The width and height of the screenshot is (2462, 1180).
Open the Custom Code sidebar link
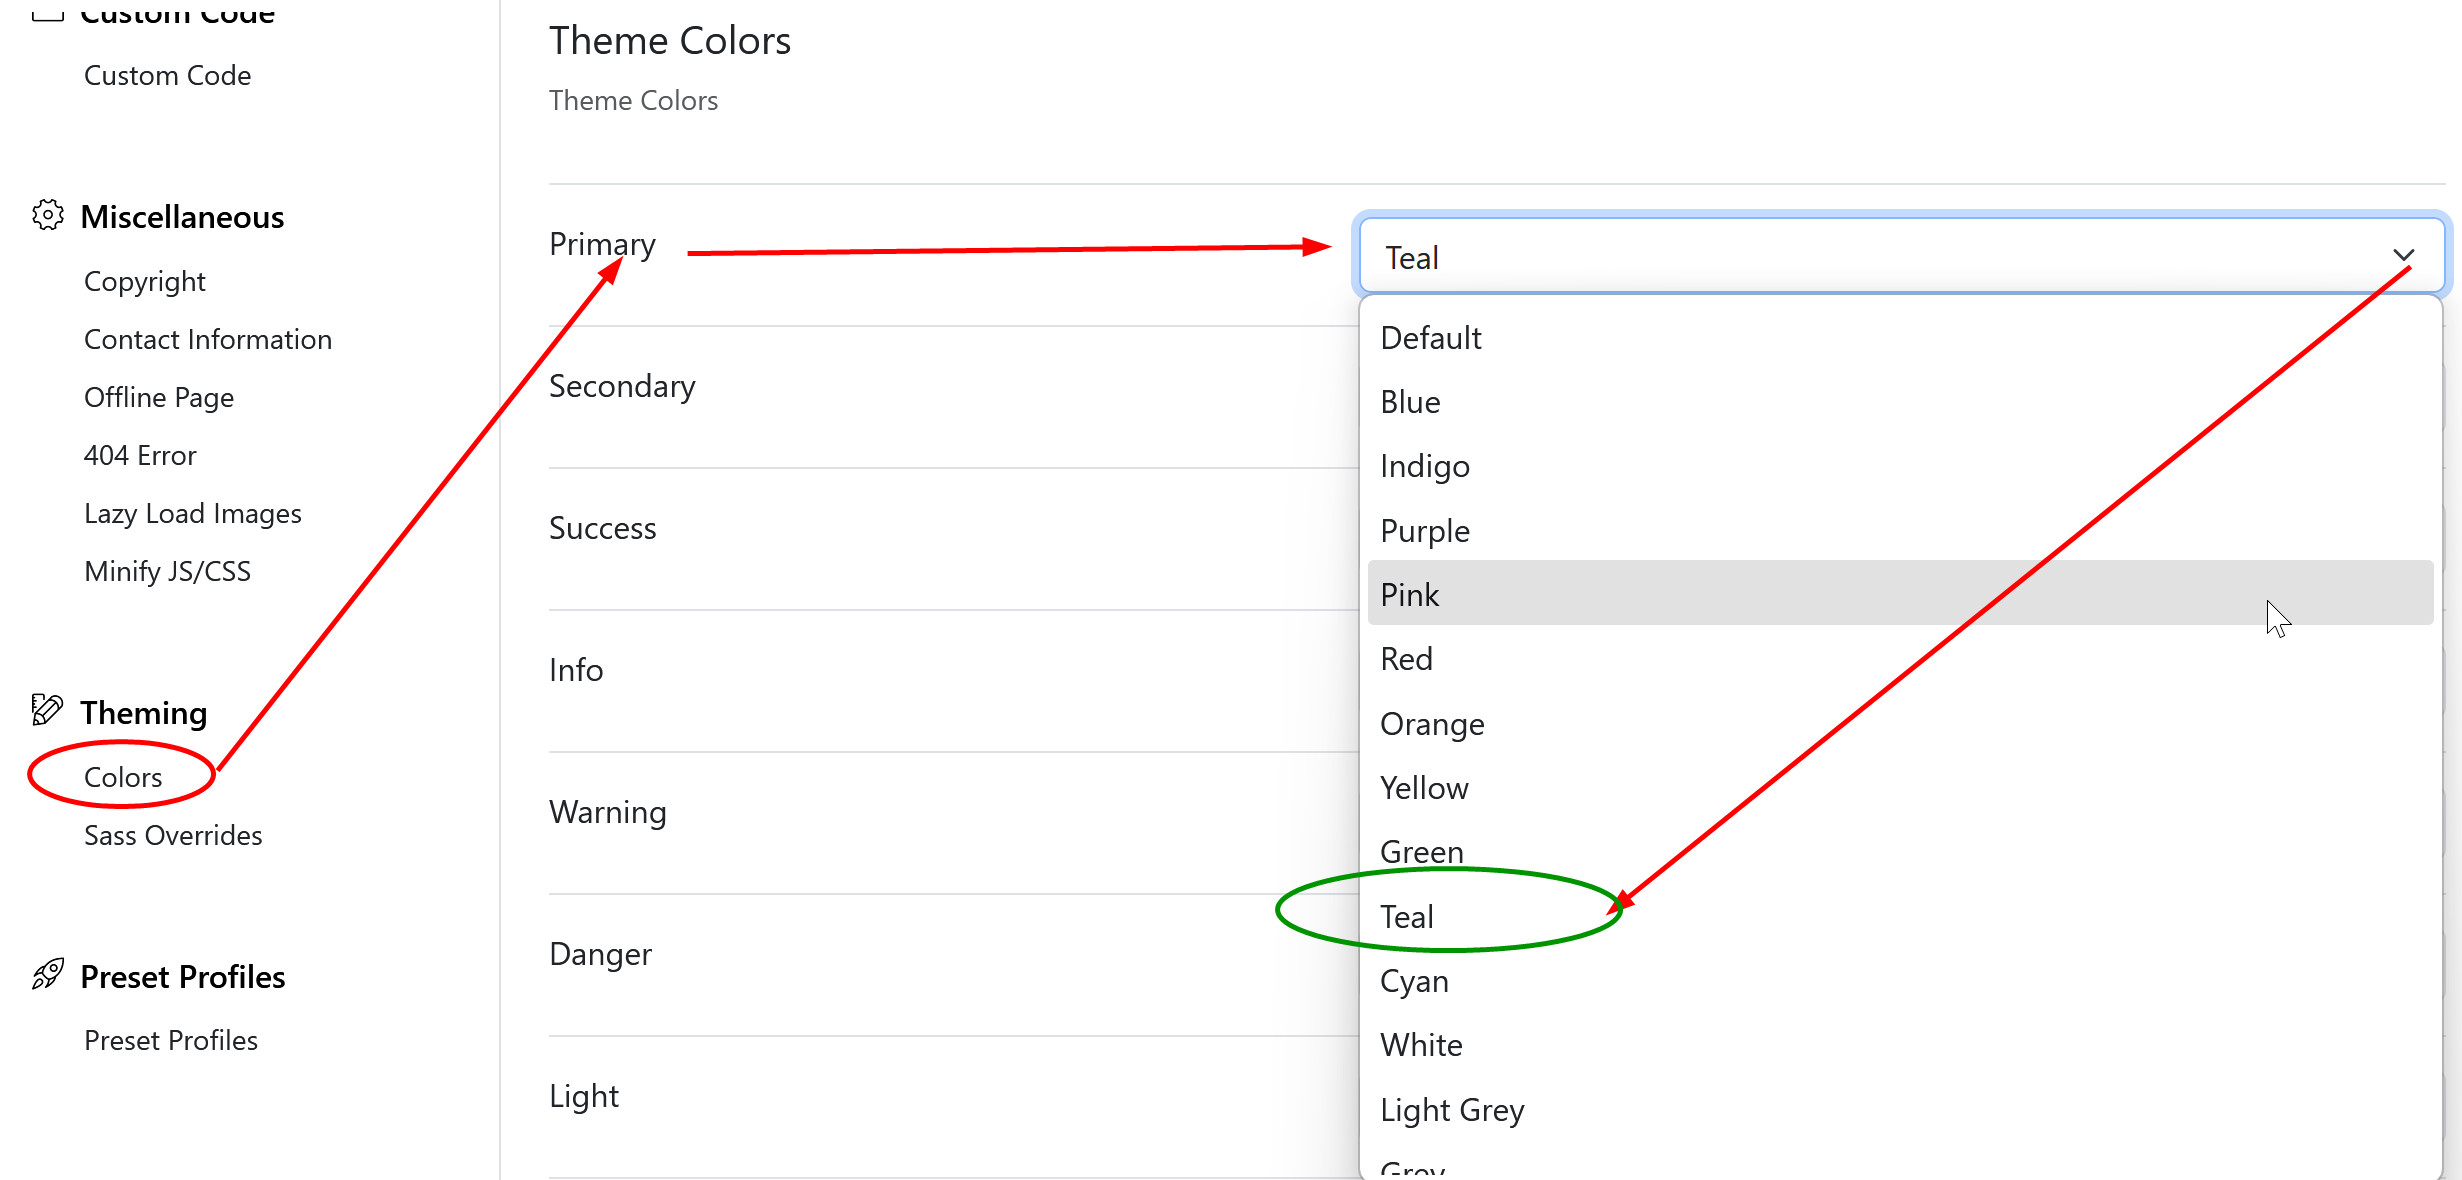(x=167, y=75)
